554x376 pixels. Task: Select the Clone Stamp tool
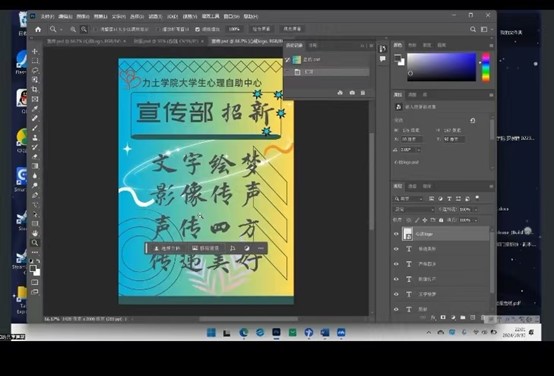click(35, 137)
